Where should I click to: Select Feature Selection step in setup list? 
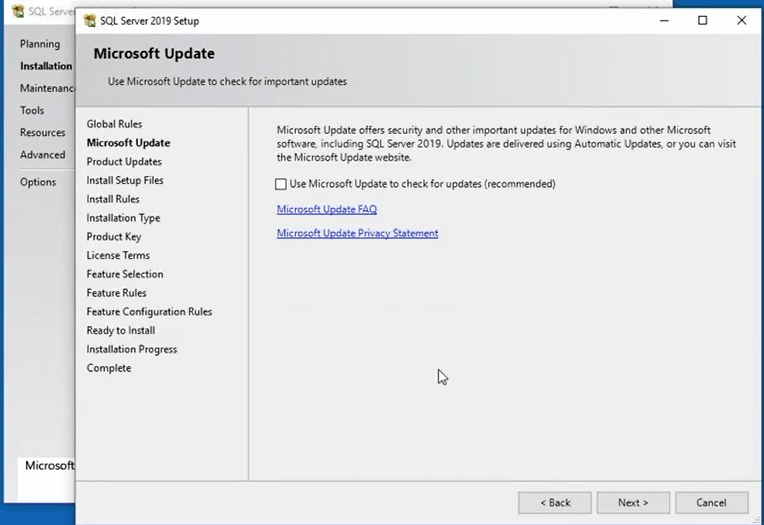pos(125,274)
